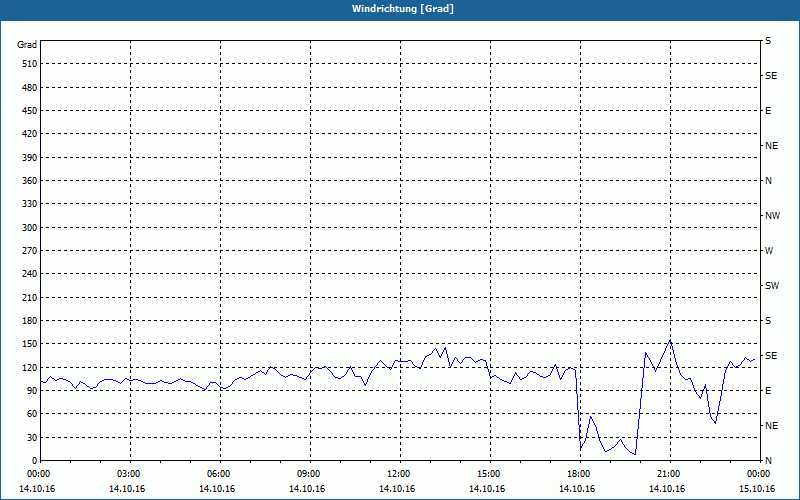This screenshot has width=800, height=500.
Task: Click the 15:00 time axis label
Action: (488, 473)
